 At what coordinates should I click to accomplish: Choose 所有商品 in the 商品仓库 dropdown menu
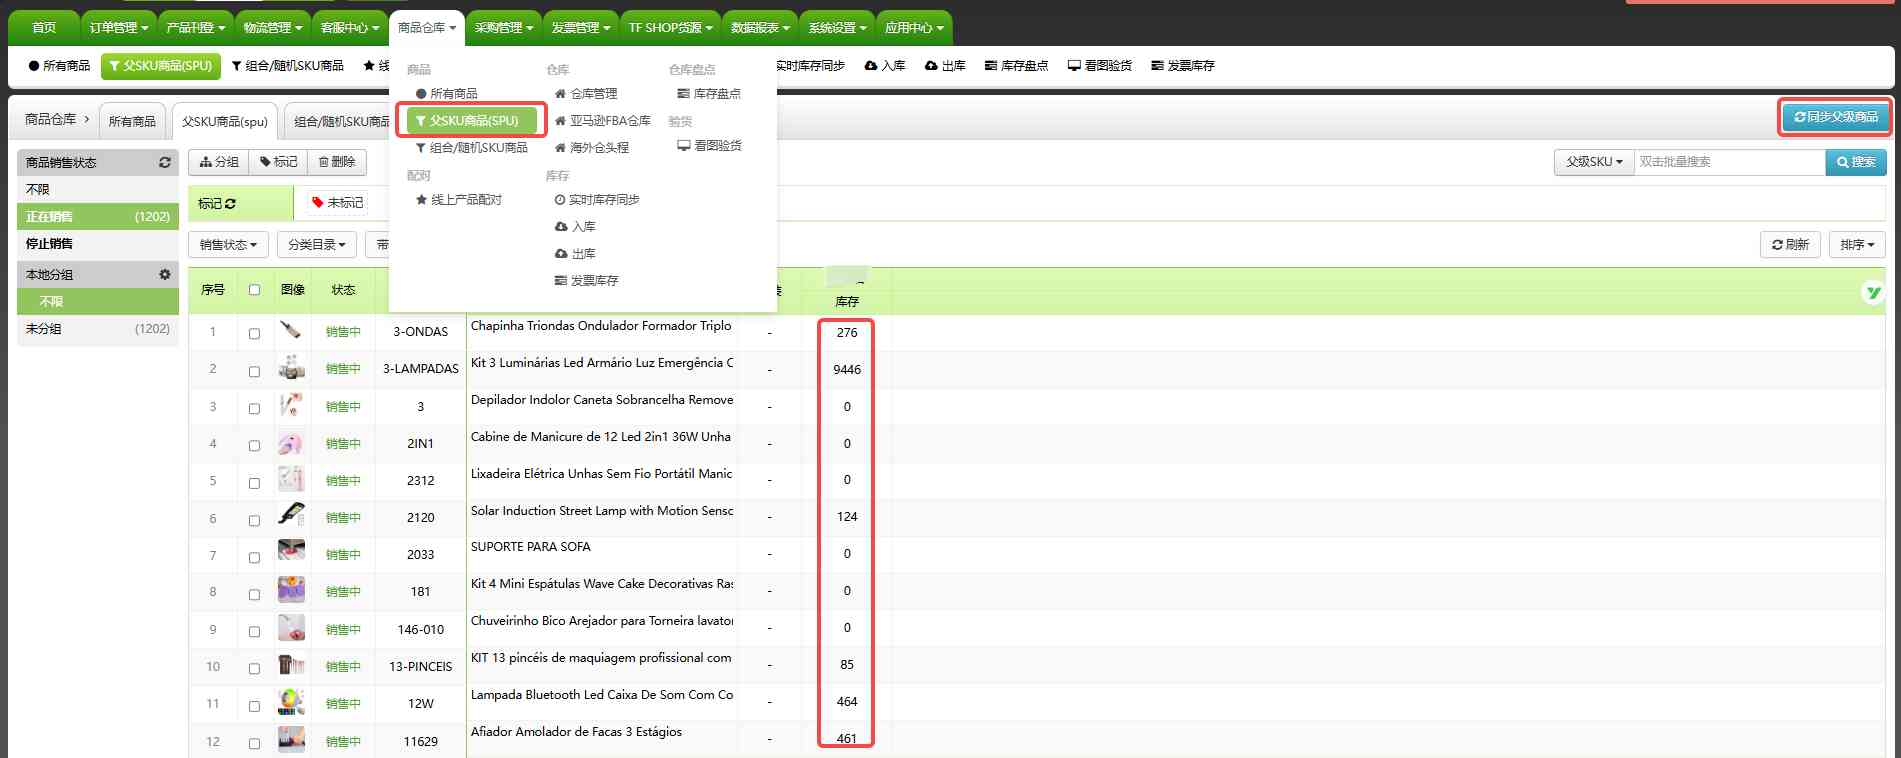pyautogui.click(x=446, y=93)
